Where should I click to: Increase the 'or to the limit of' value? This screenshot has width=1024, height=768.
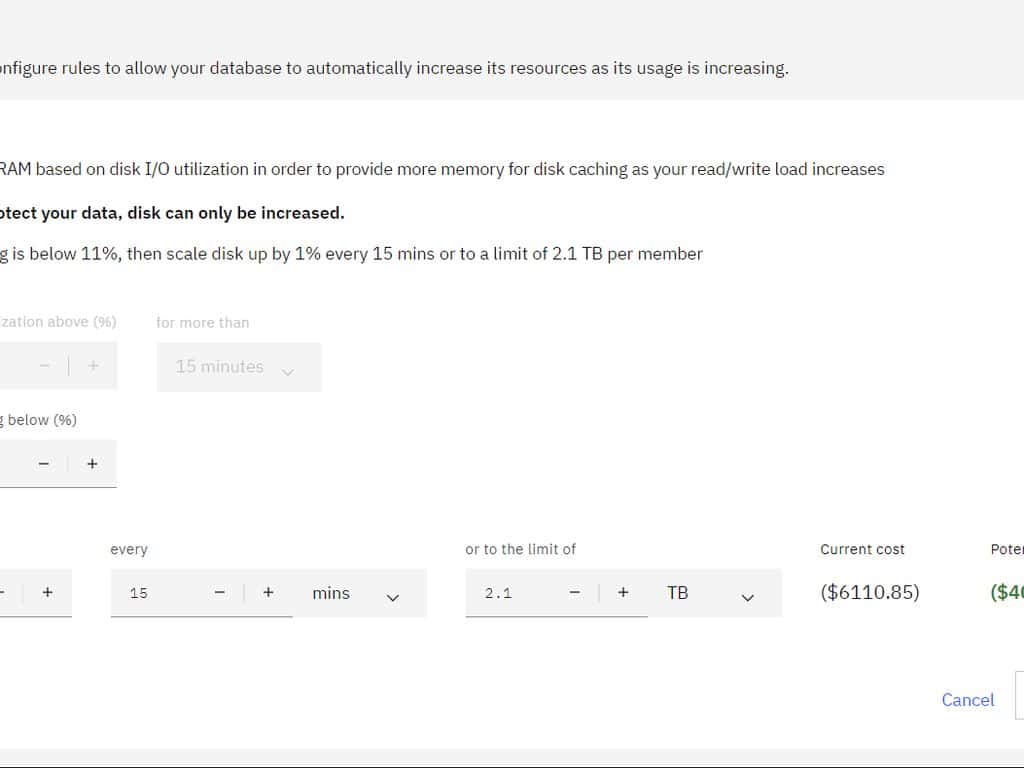(x=623, y=593)
